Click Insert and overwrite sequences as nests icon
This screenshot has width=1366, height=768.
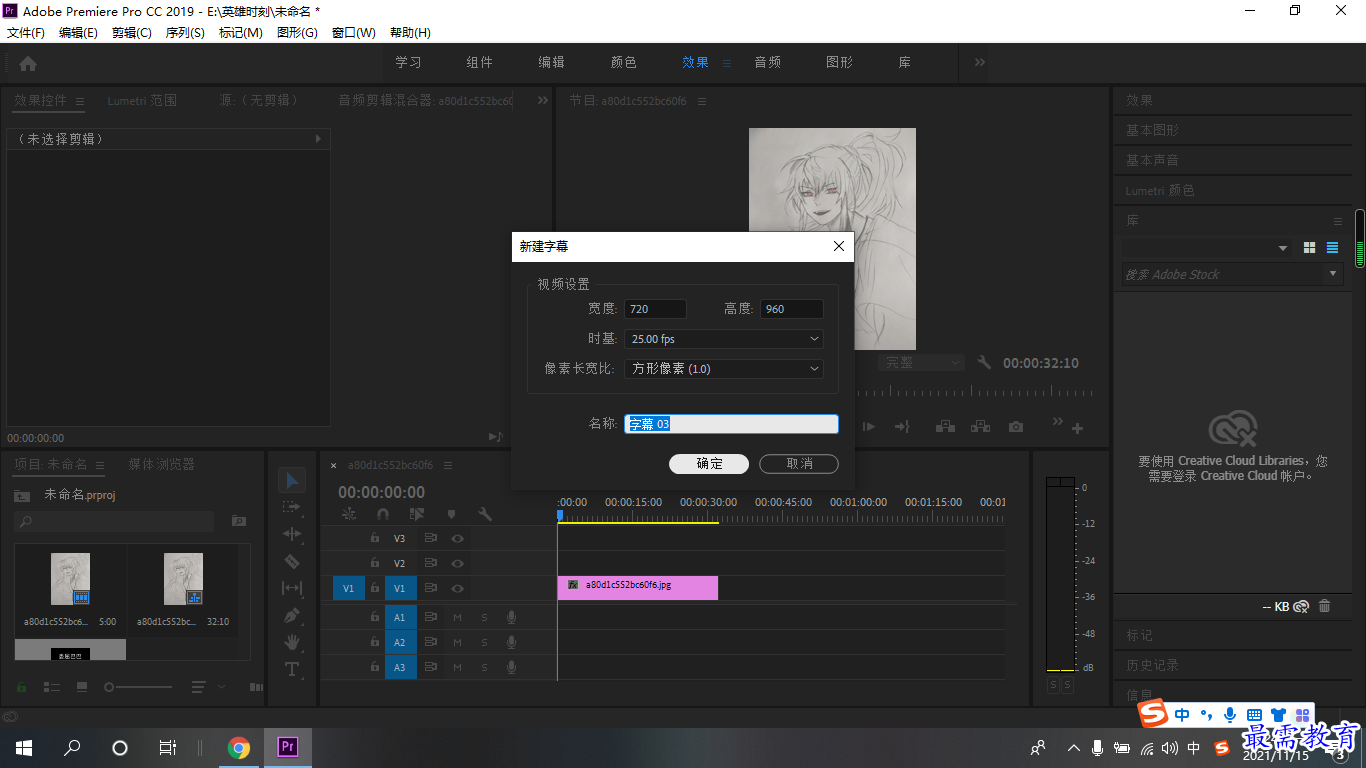(349, 514)
